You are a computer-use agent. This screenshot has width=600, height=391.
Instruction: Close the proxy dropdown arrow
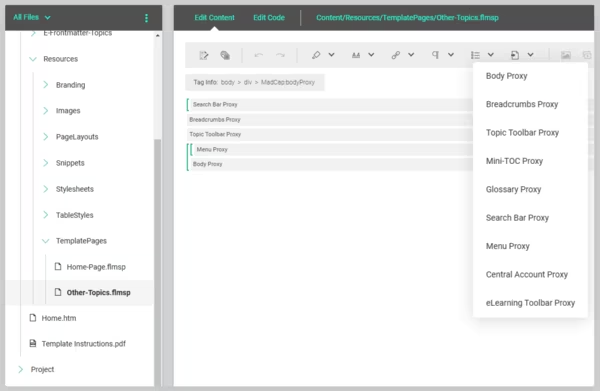pyautogui.click(x=530, y=55)
